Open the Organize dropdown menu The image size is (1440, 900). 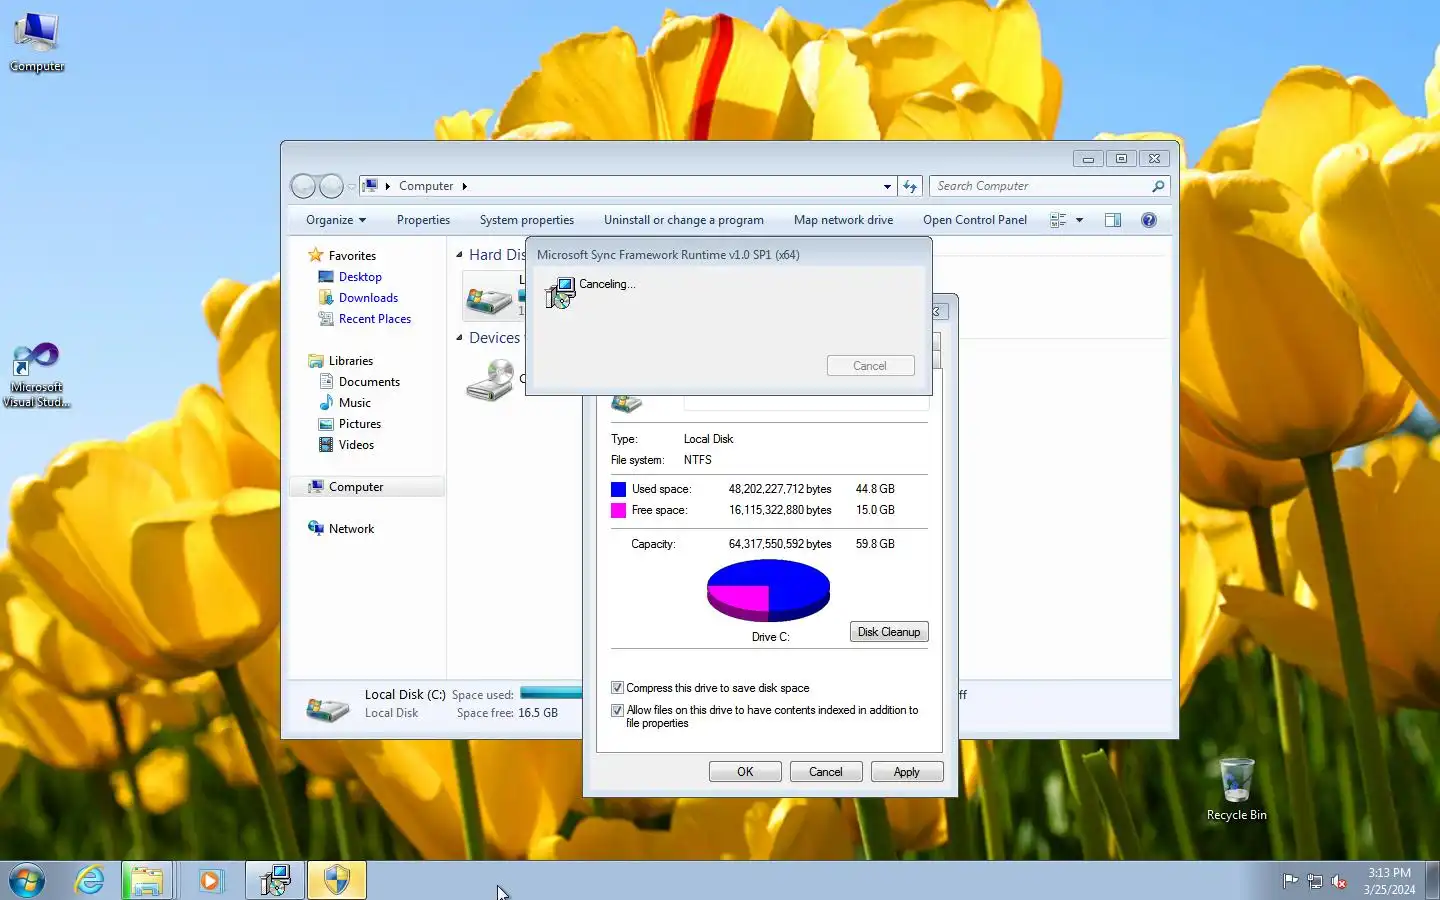tap(336, 220)
